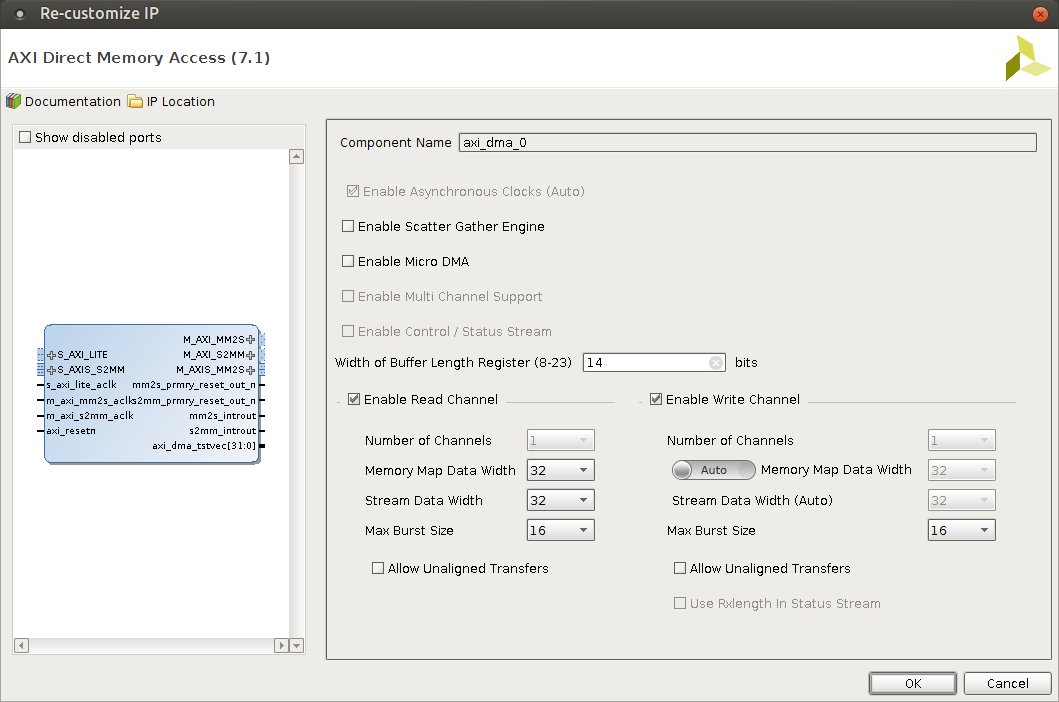Disable the Enable Write Channel checkbox
The image size is (1059, 702).
656,399
